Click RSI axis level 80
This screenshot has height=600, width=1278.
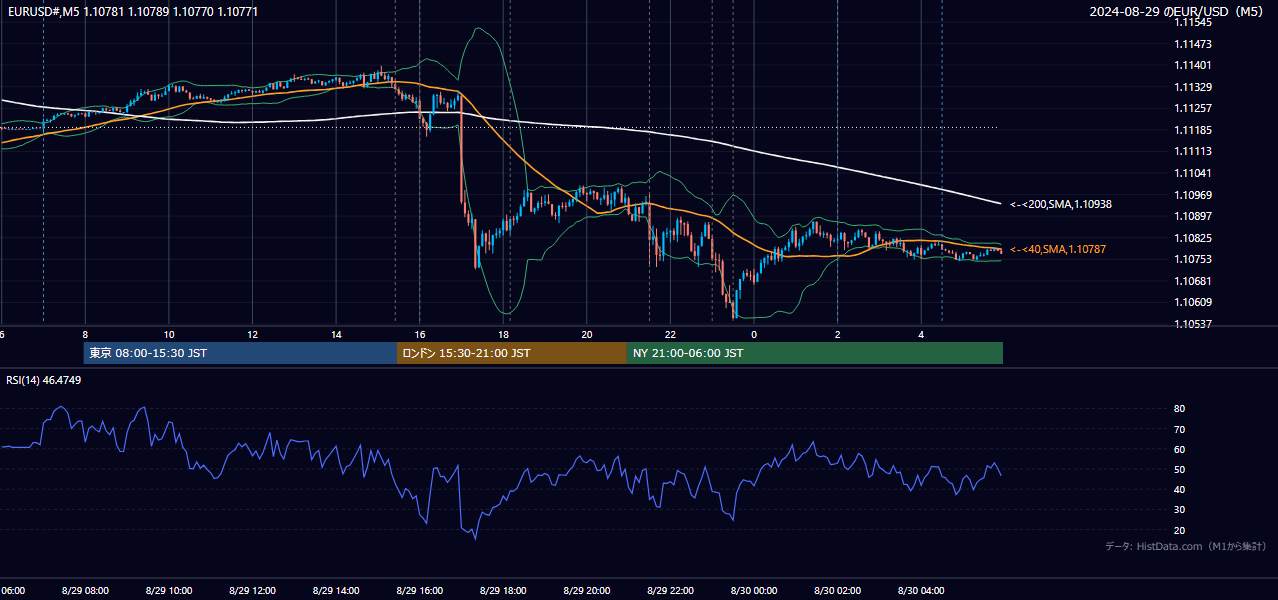pyautogui.click(x=1180, y=409)
